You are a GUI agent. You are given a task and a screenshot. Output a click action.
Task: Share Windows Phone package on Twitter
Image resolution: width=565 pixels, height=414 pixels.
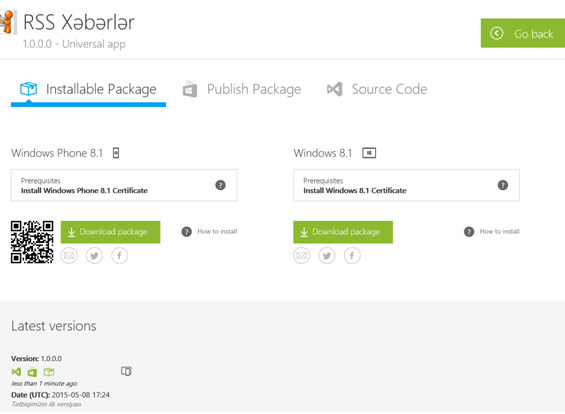pos(94,256)
